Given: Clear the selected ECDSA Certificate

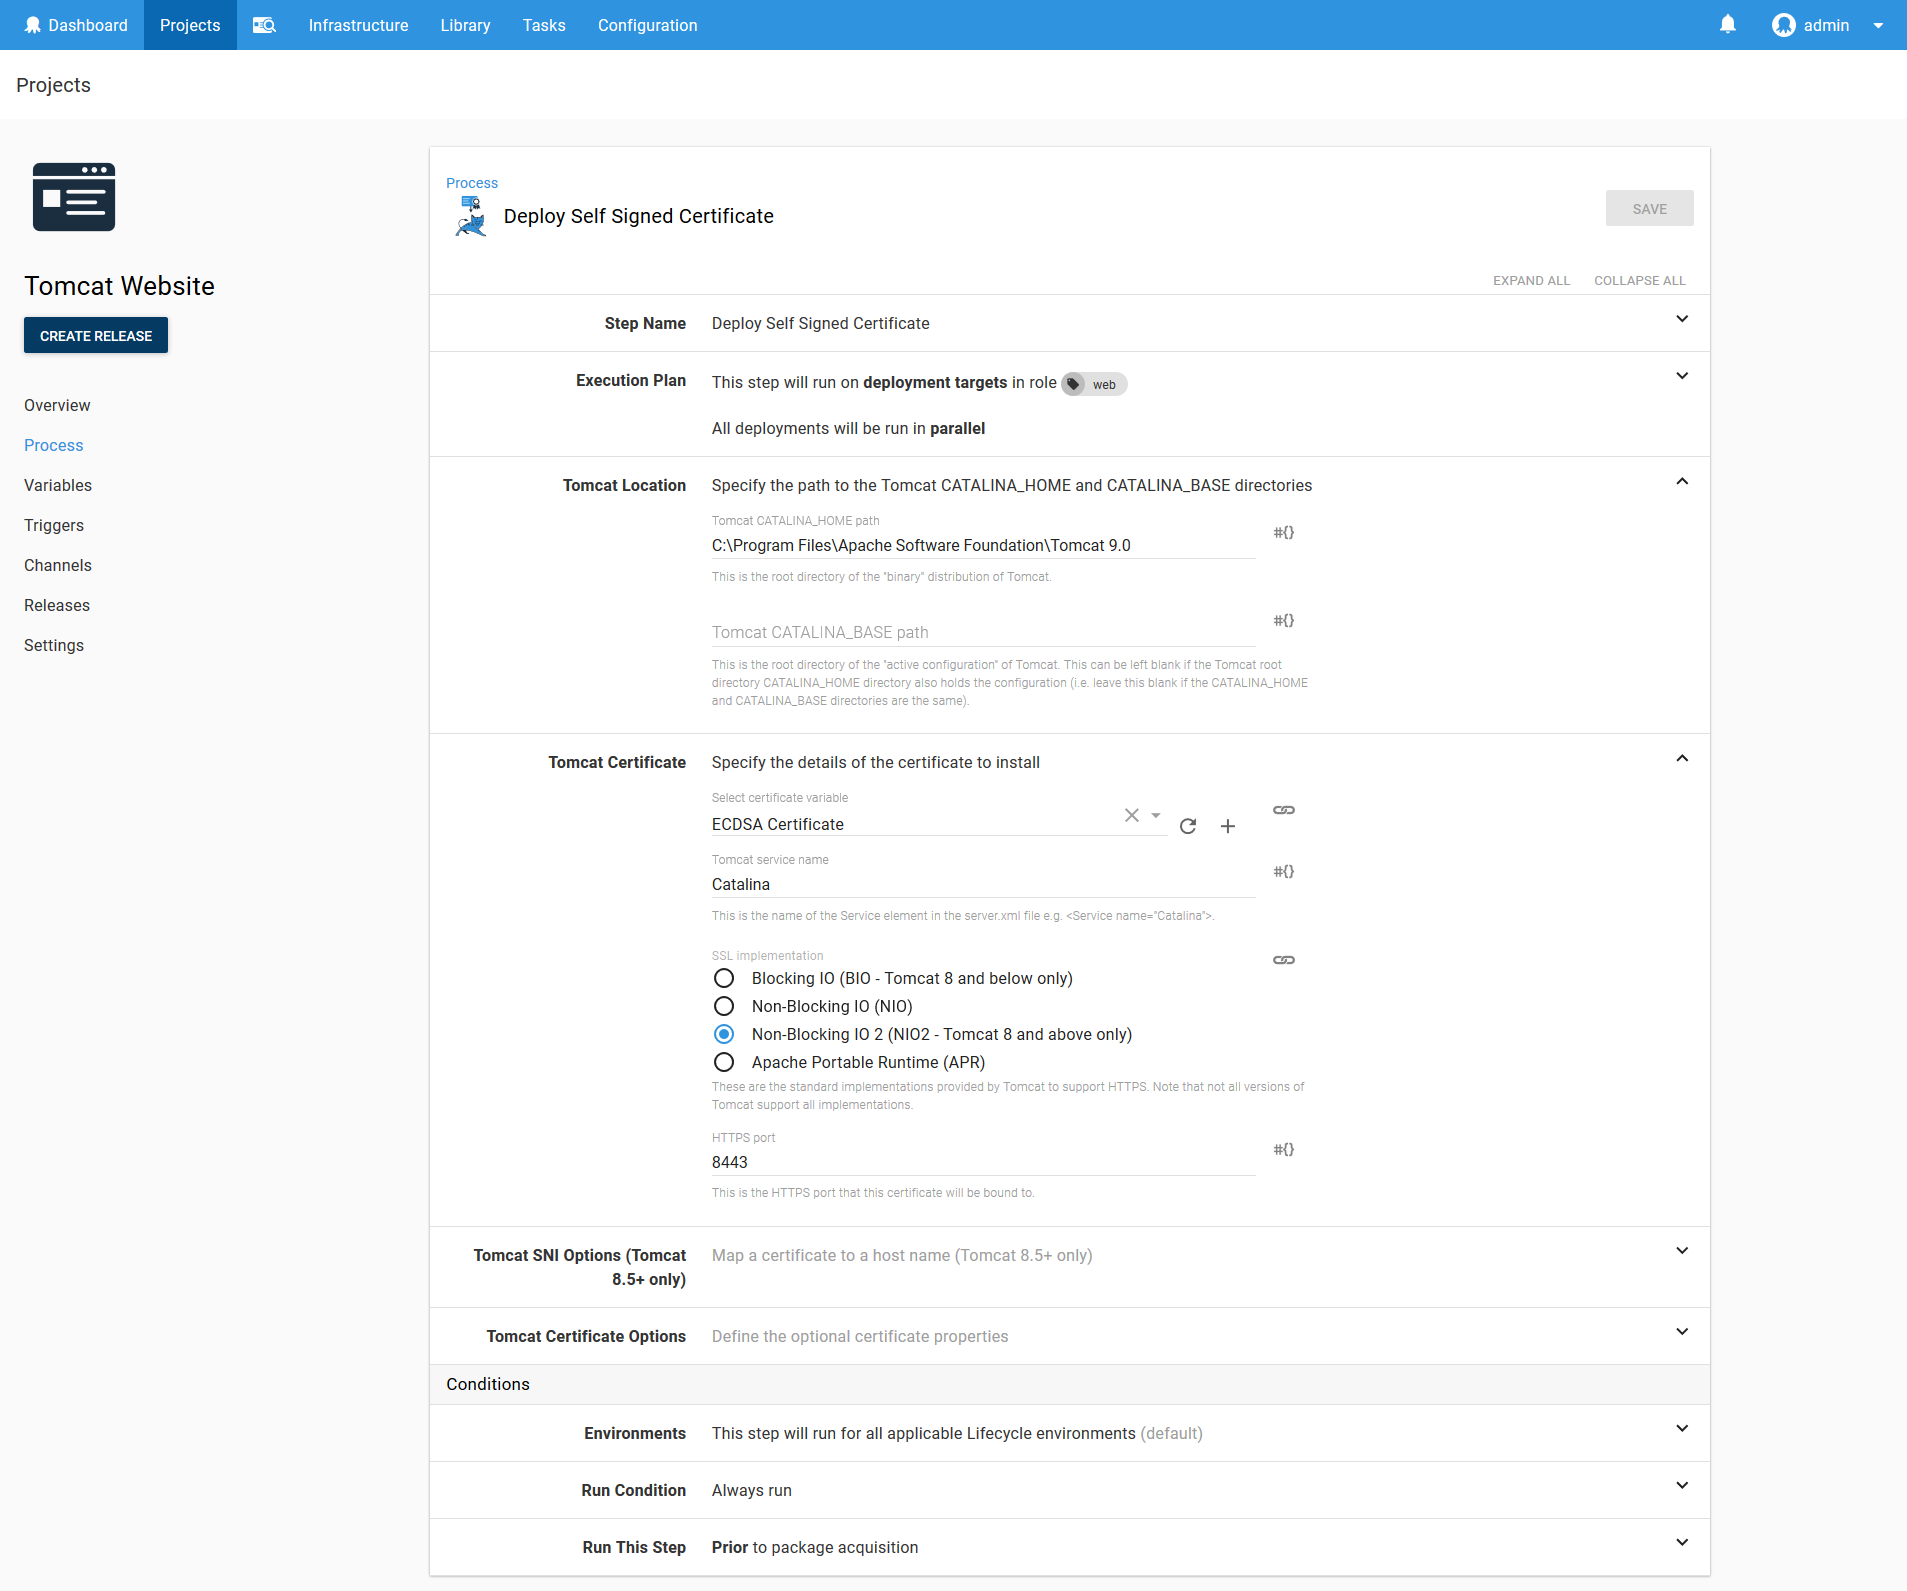Looking at the screenshot, I should pyautogui.click(x=1131, y=816).
